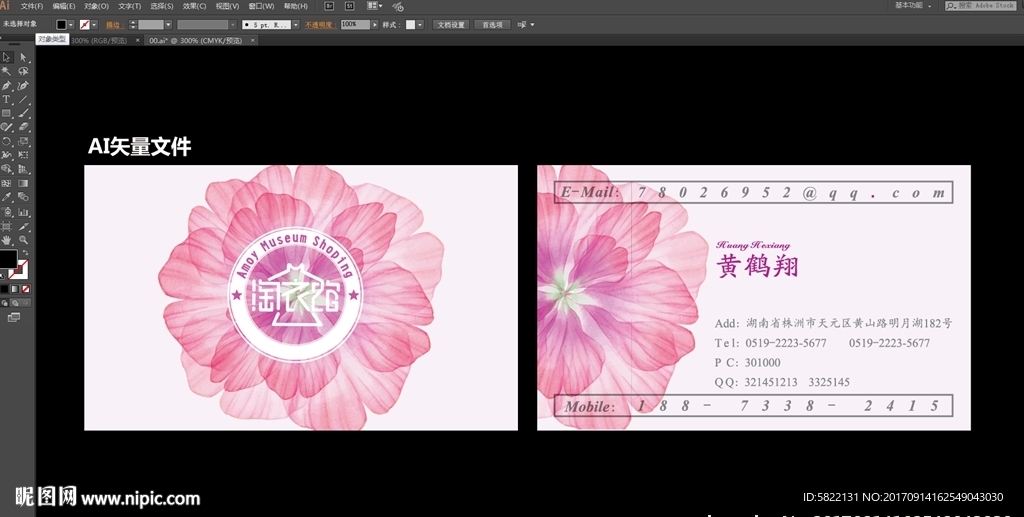Select the Perspective Grid tool
The height and width of the screenshot is (517, 1024).
click(23, 169)
